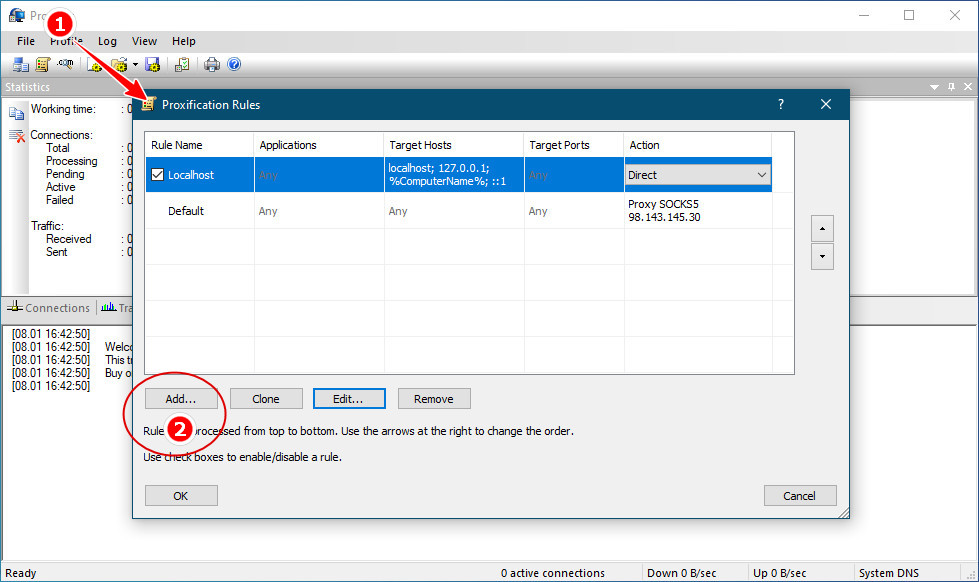
Task: Move rule down with the down arrow
Action: click(x=822, y=257)
